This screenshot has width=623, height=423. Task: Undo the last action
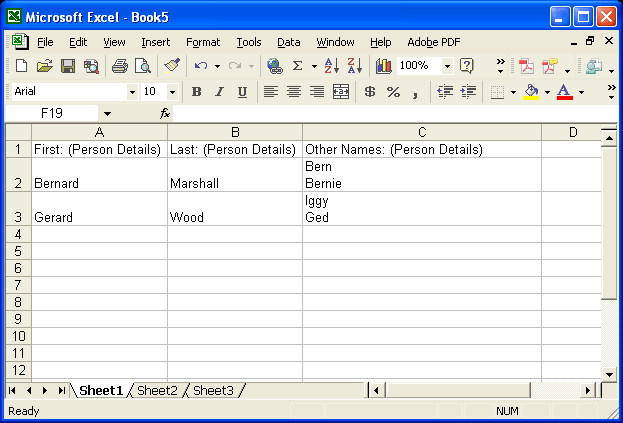(x=201, y=66)
